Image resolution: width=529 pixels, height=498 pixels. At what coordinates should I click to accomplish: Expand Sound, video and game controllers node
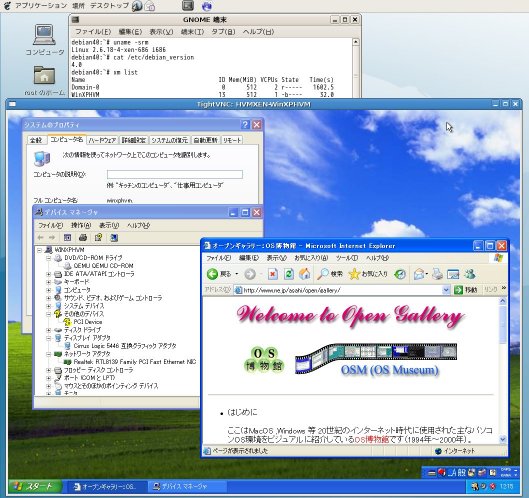(x=49, y=298)
